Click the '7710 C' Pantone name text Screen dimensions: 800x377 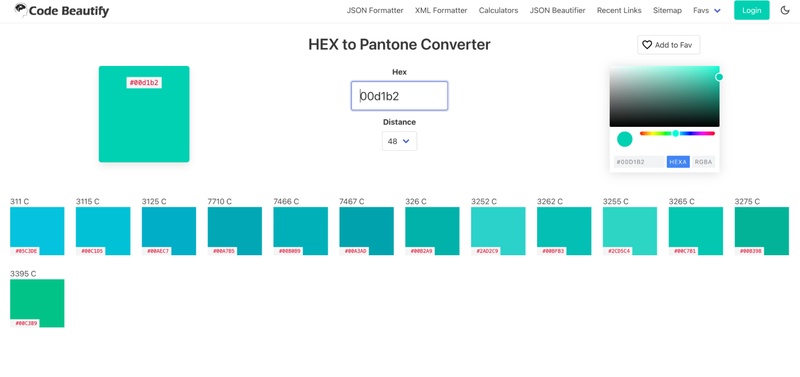click(219, 202)
